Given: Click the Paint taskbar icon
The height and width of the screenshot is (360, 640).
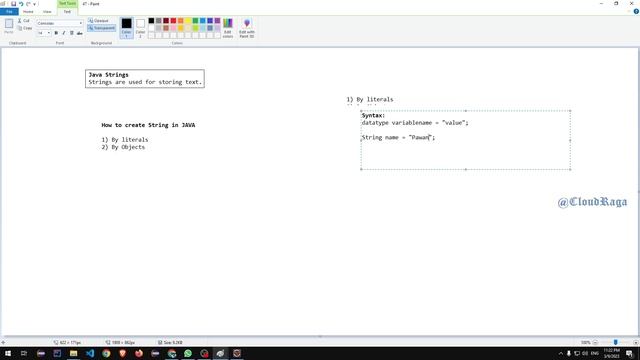Looking at the screenshot, I should (220, 353).
